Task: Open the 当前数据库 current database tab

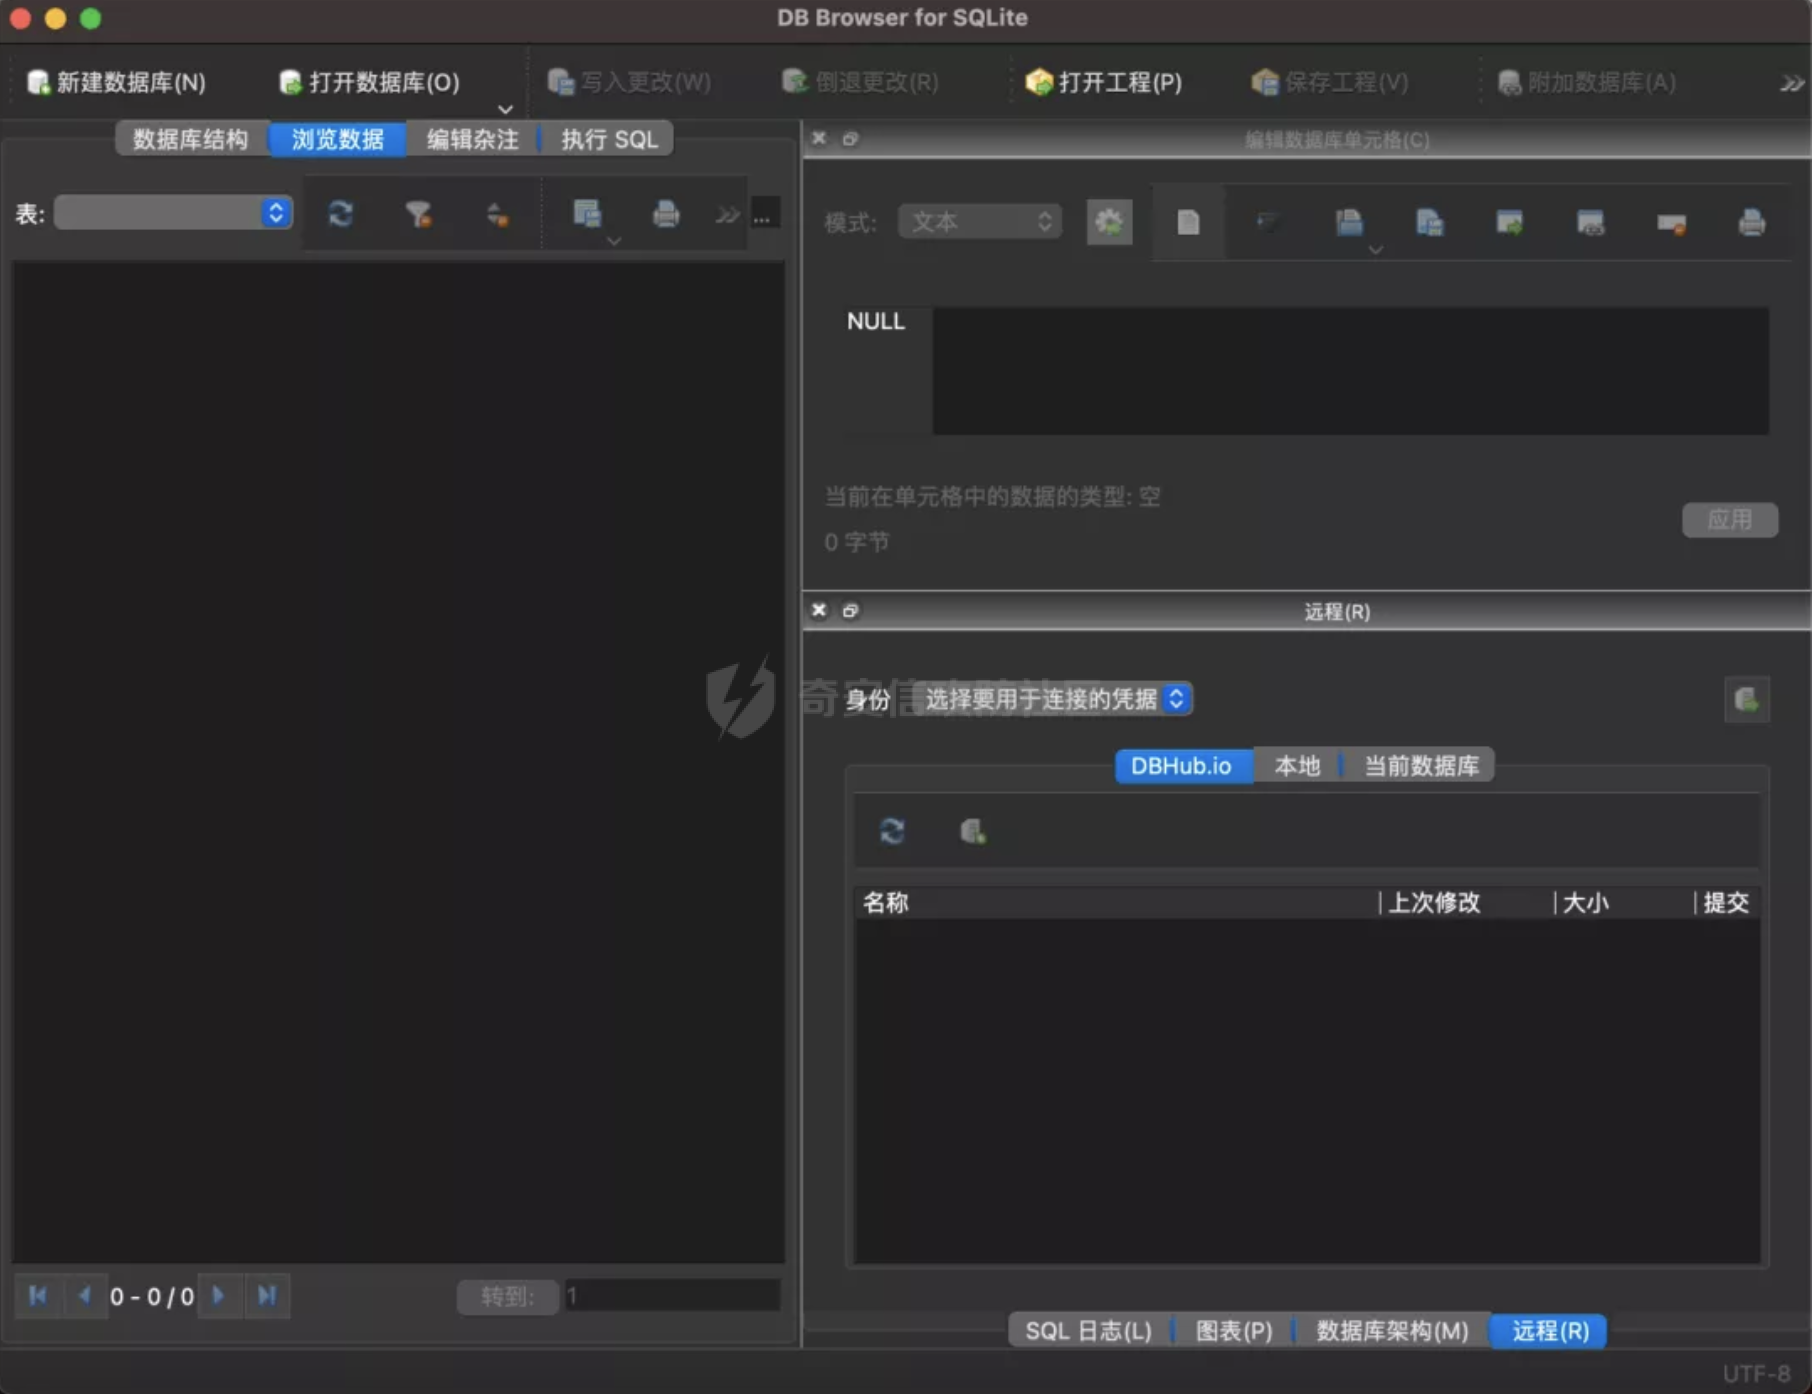Action: tap(1421, 766)
